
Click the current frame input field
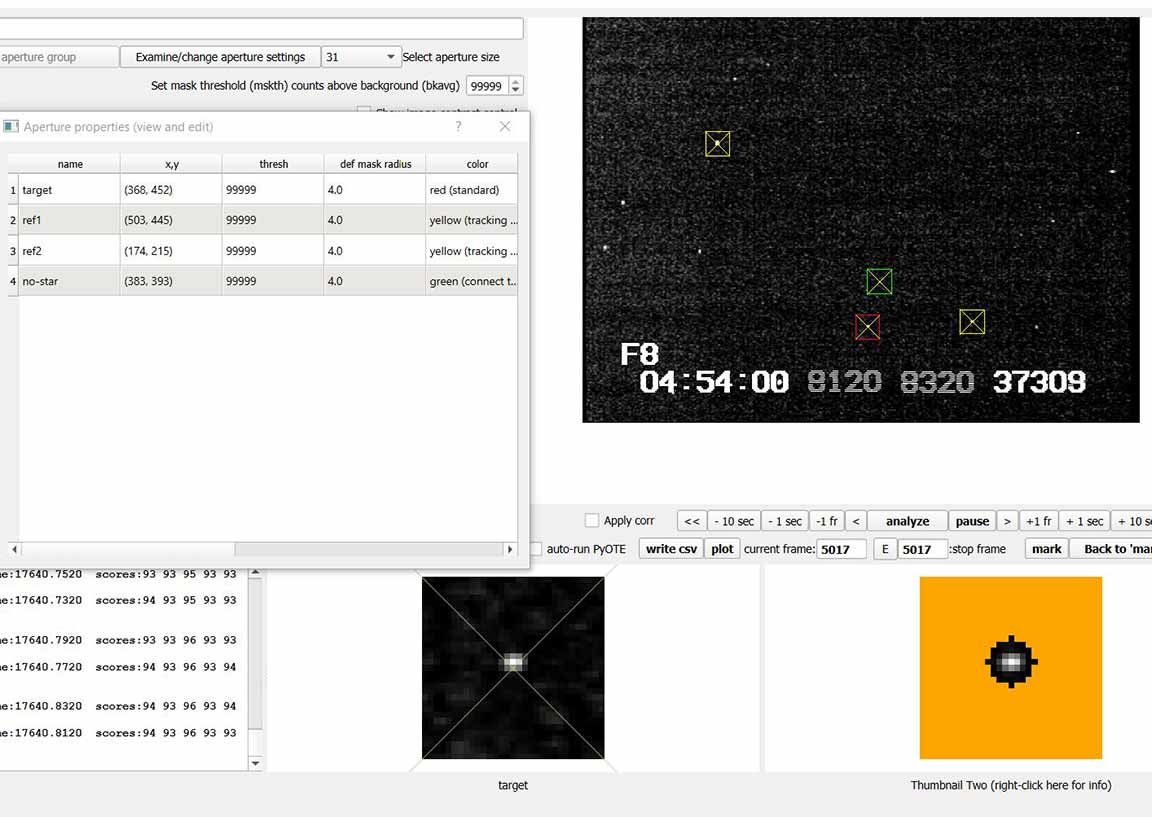click(x=841, y=549)
